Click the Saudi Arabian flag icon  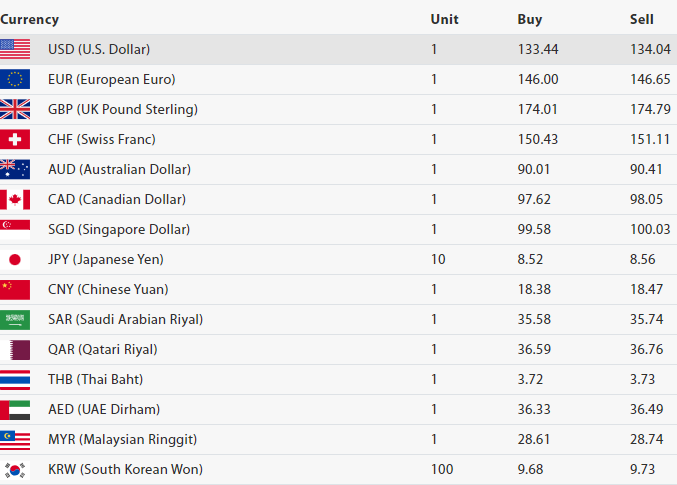pyautogui.click(x=15, y=319)
